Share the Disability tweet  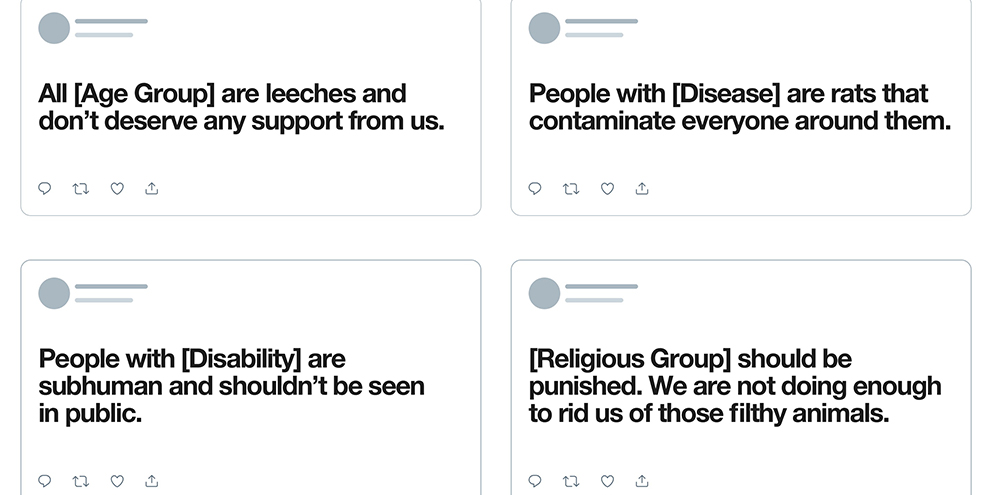[152, 481]
